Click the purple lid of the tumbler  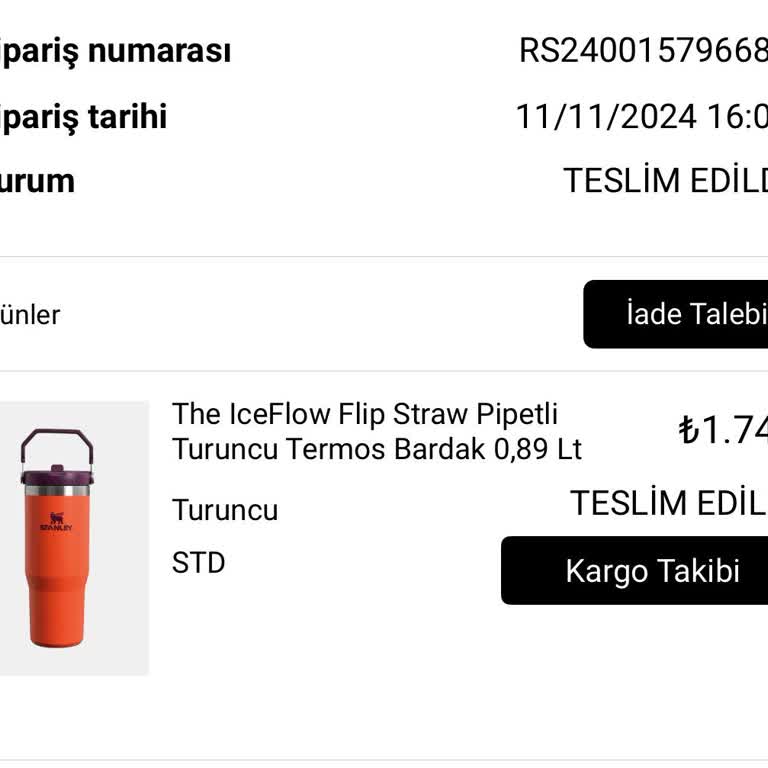(58, 474)
